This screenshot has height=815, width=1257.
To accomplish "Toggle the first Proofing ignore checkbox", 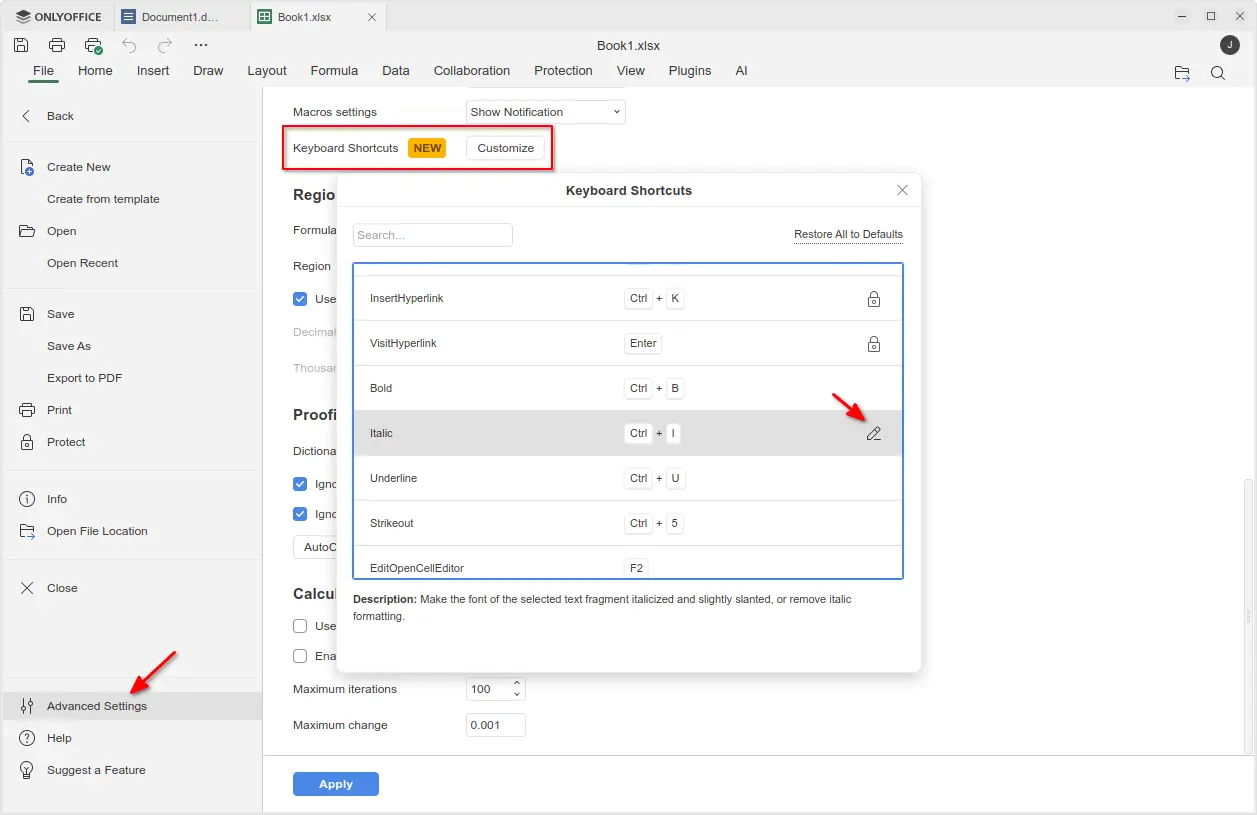I will pos(300,484).
